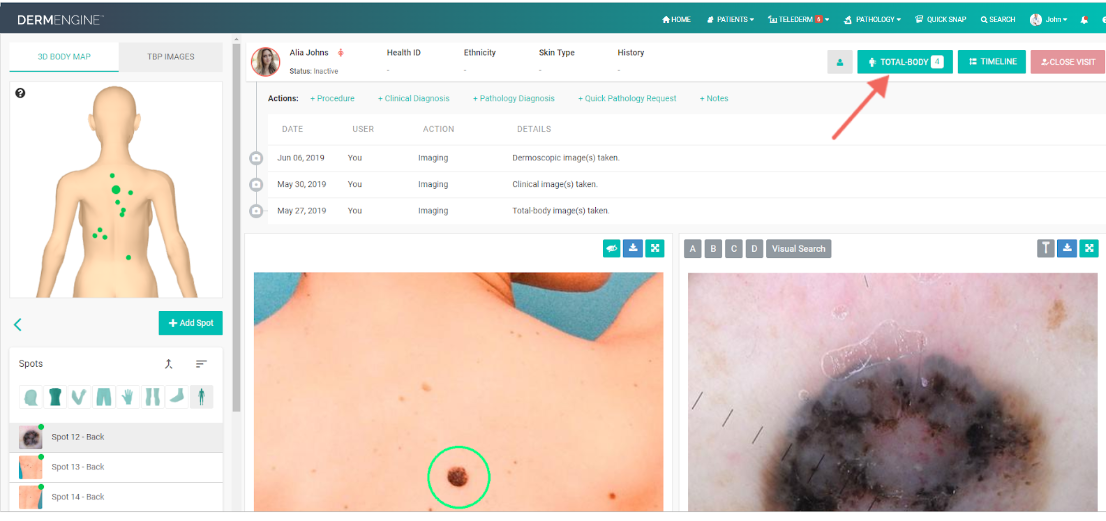Open the help question mark on body map
1106x521 pixels.
click(x=20, y=92)
